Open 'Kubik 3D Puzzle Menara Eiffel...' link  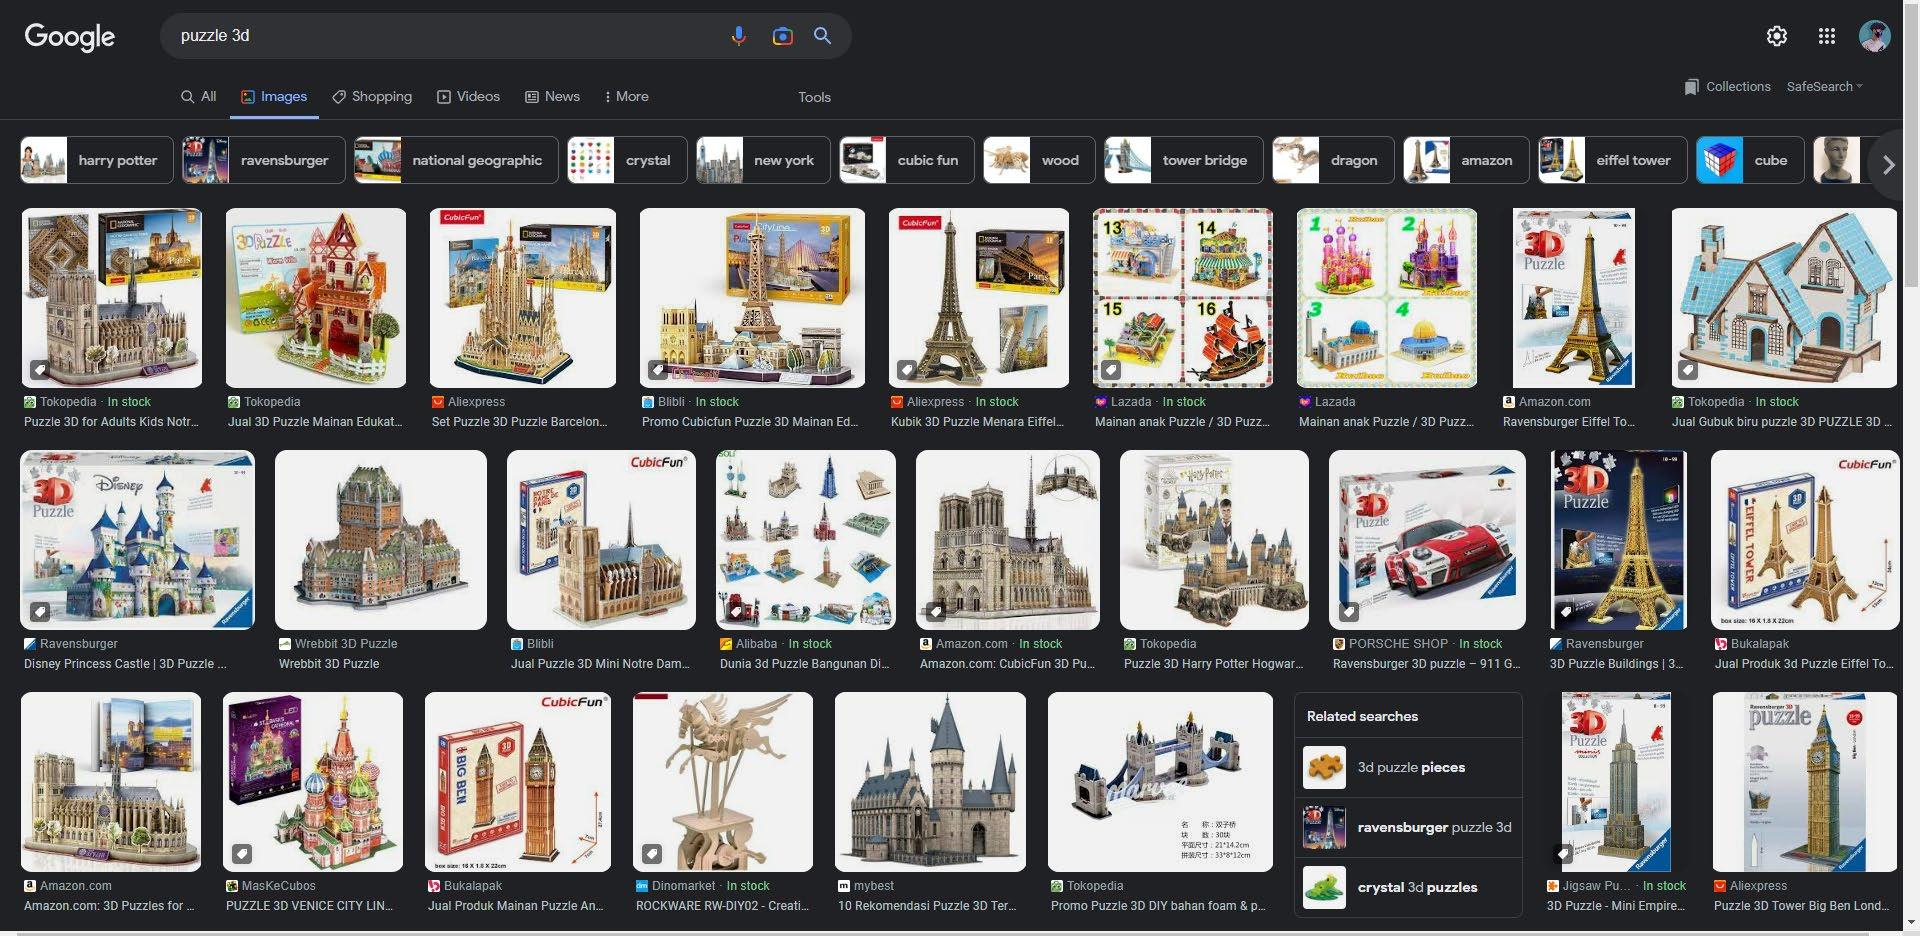tap(977, 422)
